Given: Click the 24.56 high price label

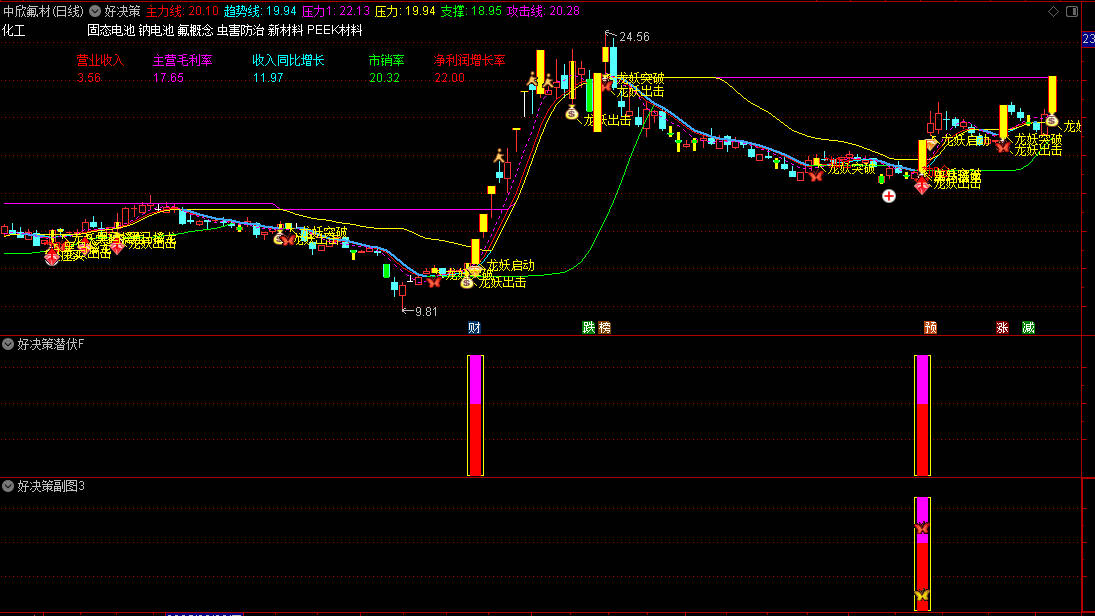Looking at the screenshot, I should (x=634, y=37).
